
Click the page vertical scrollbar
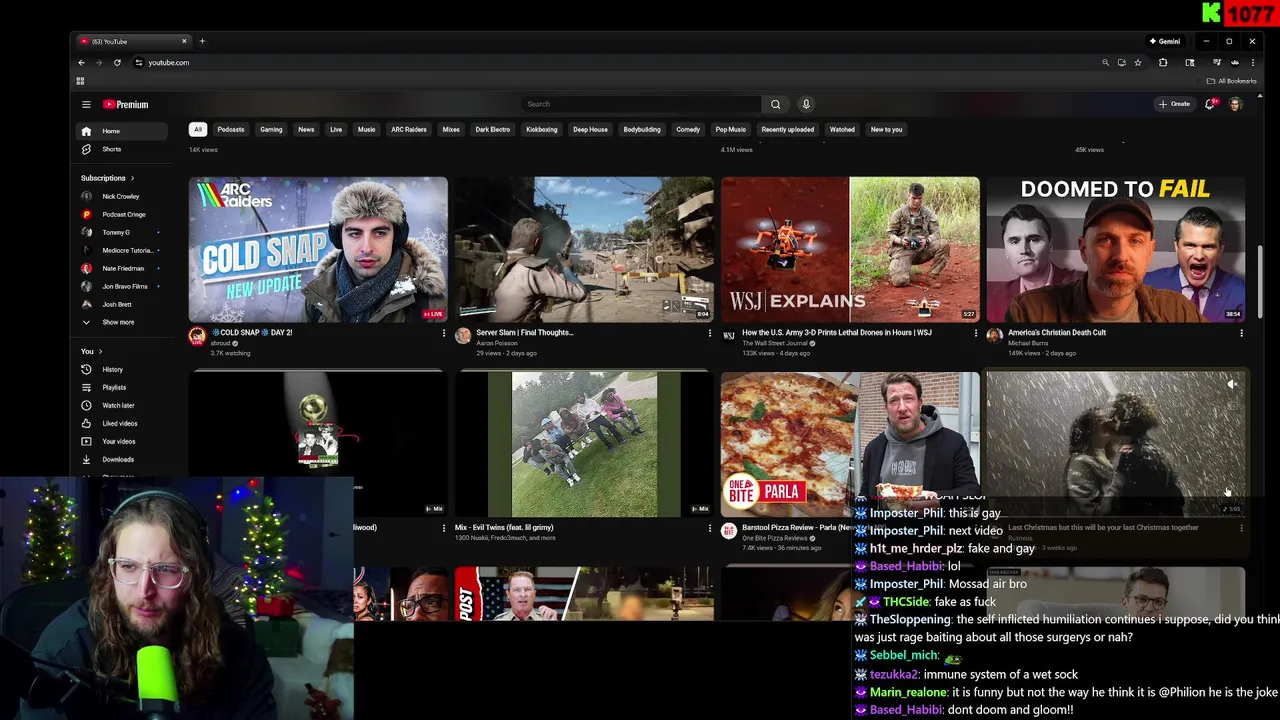[x=1260, y=282]
